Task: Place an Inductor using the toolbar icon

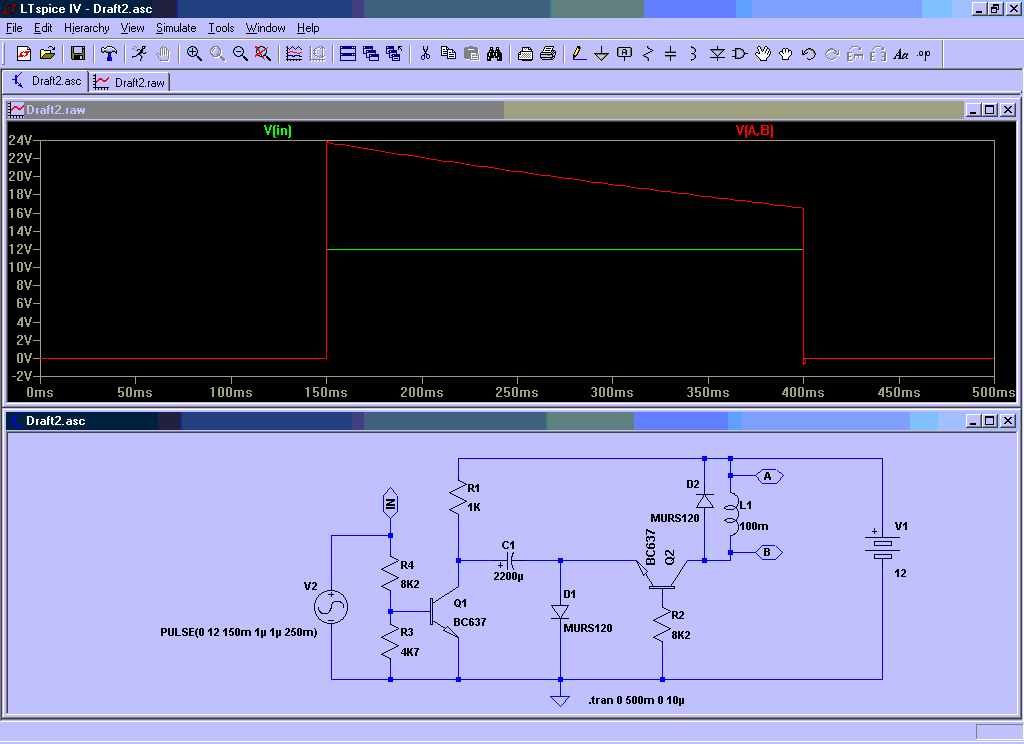Action: pos(694,54)
